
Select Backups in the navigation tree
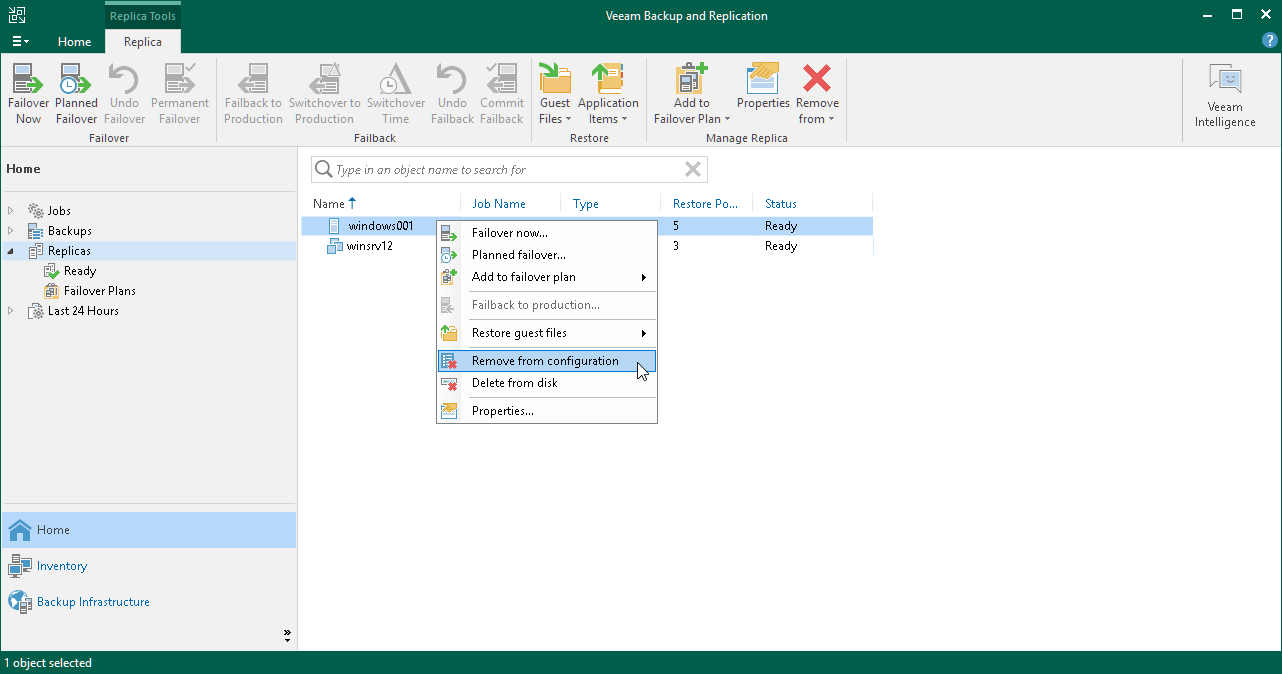point(69,231)
